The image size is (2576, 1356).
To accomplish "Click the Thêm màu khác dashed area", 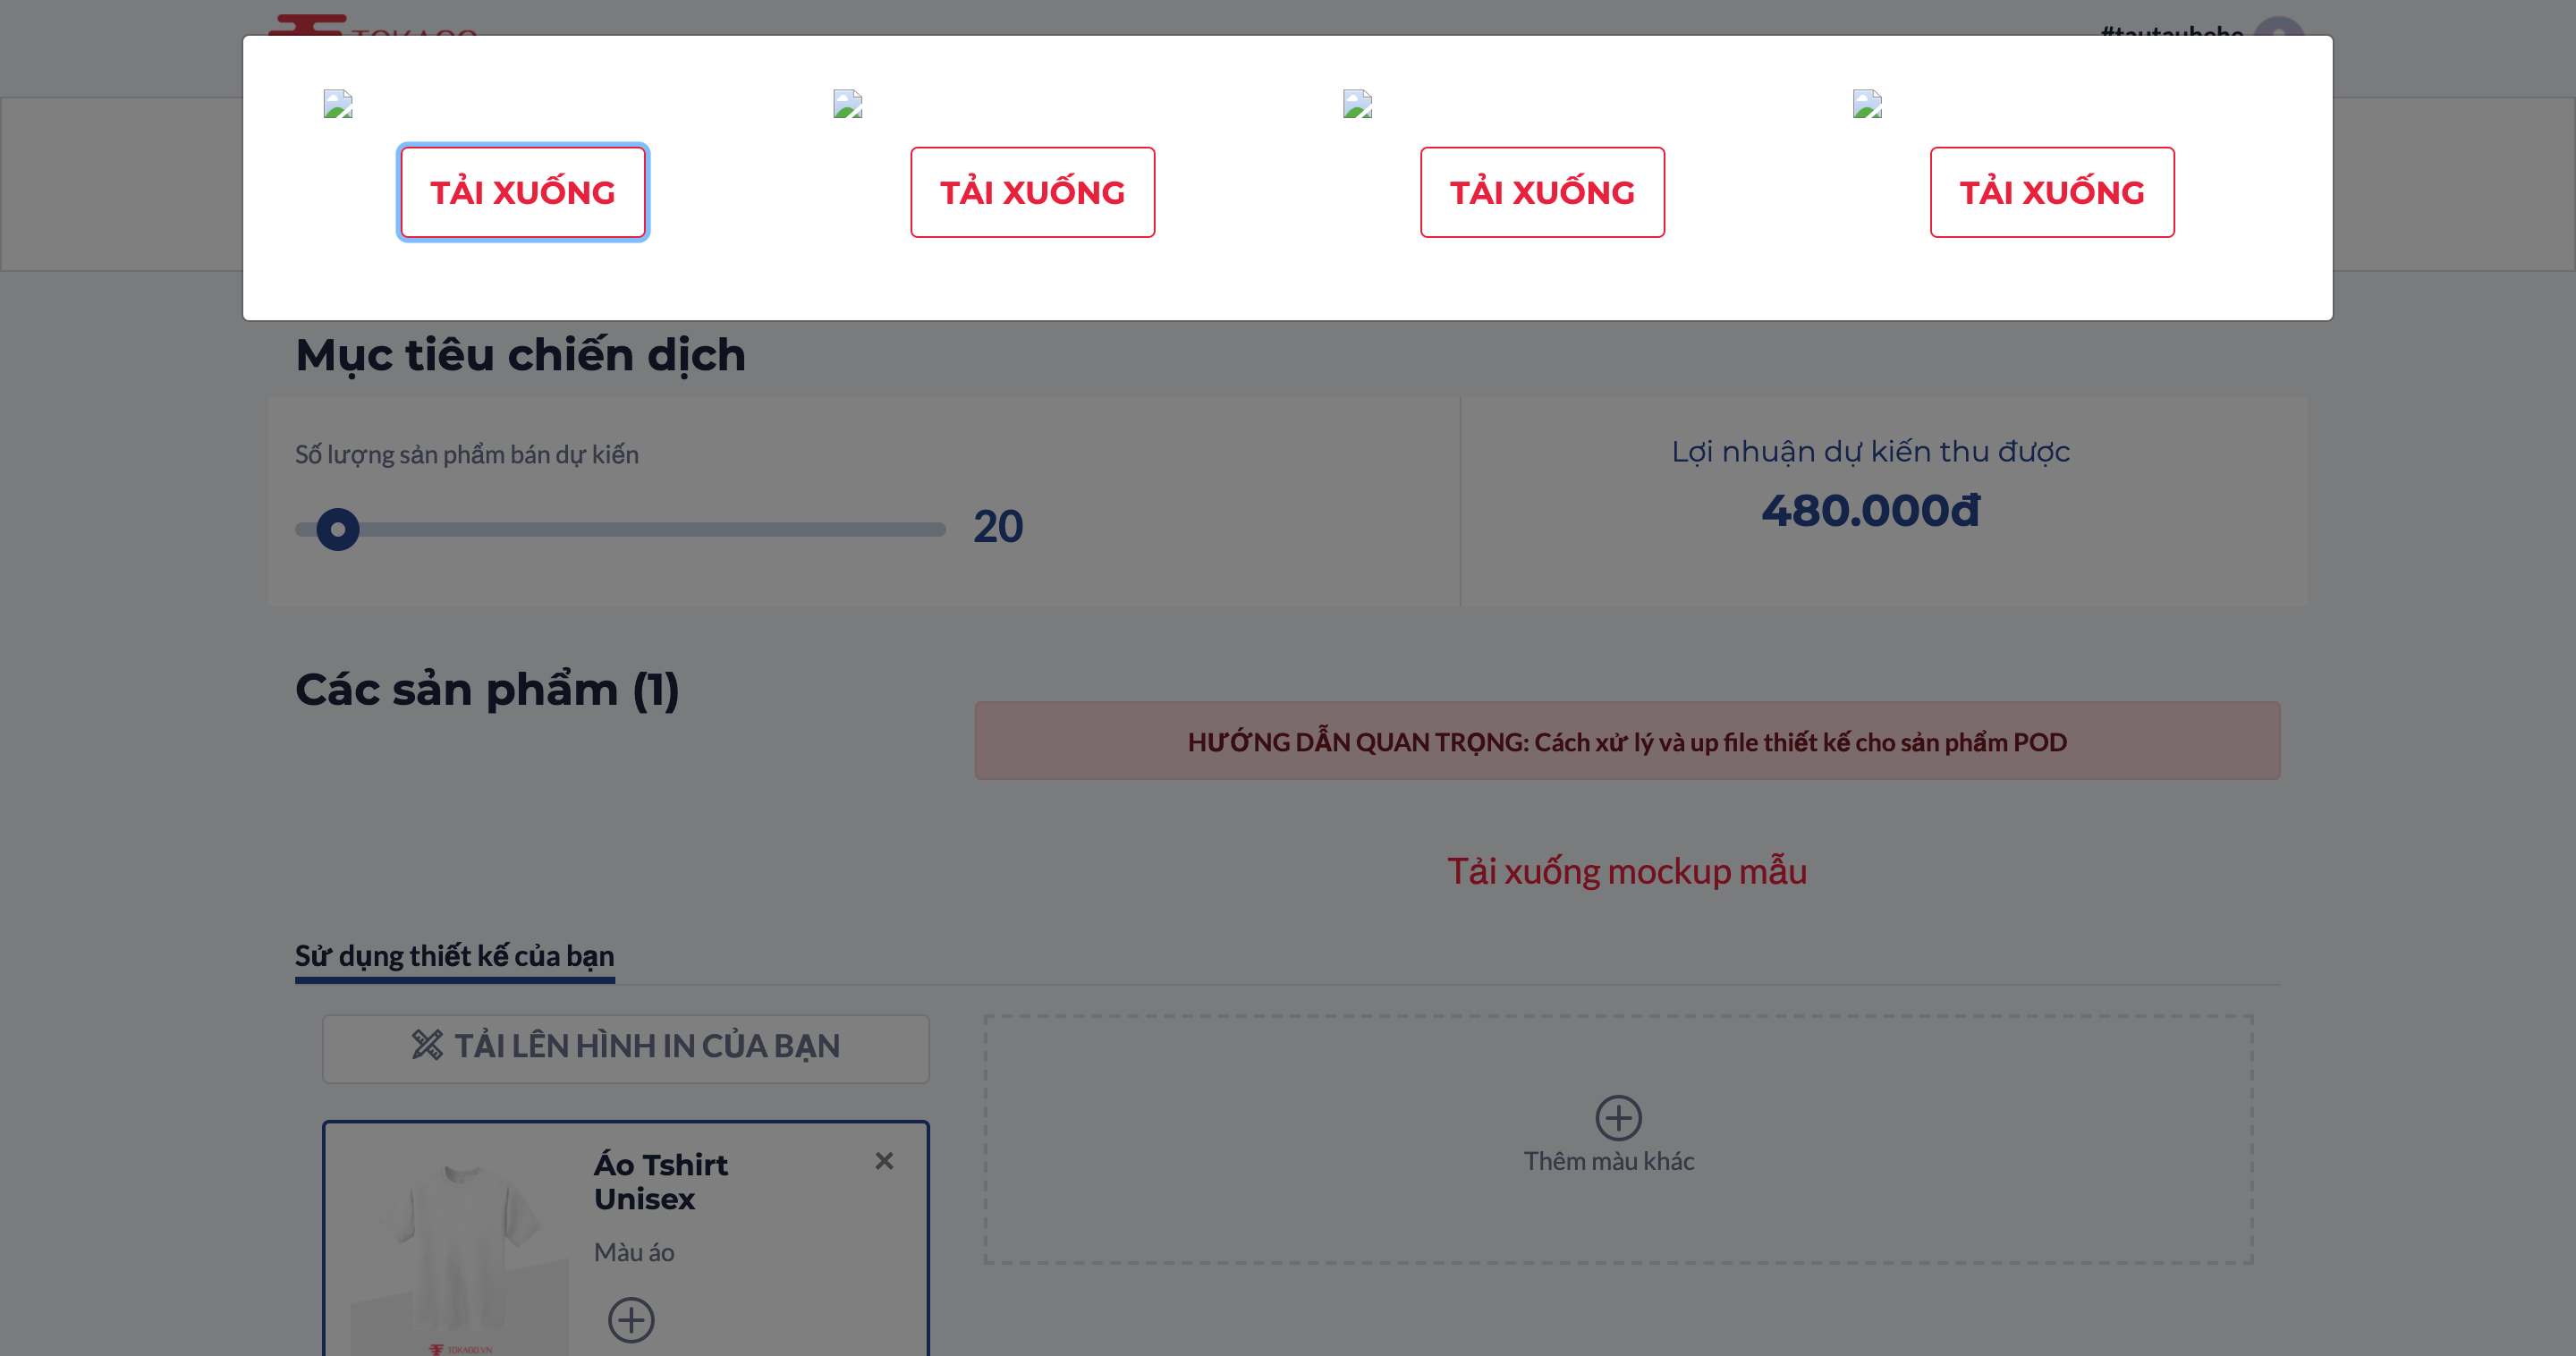I will pyautogui.click(x=1618, y=1139).
